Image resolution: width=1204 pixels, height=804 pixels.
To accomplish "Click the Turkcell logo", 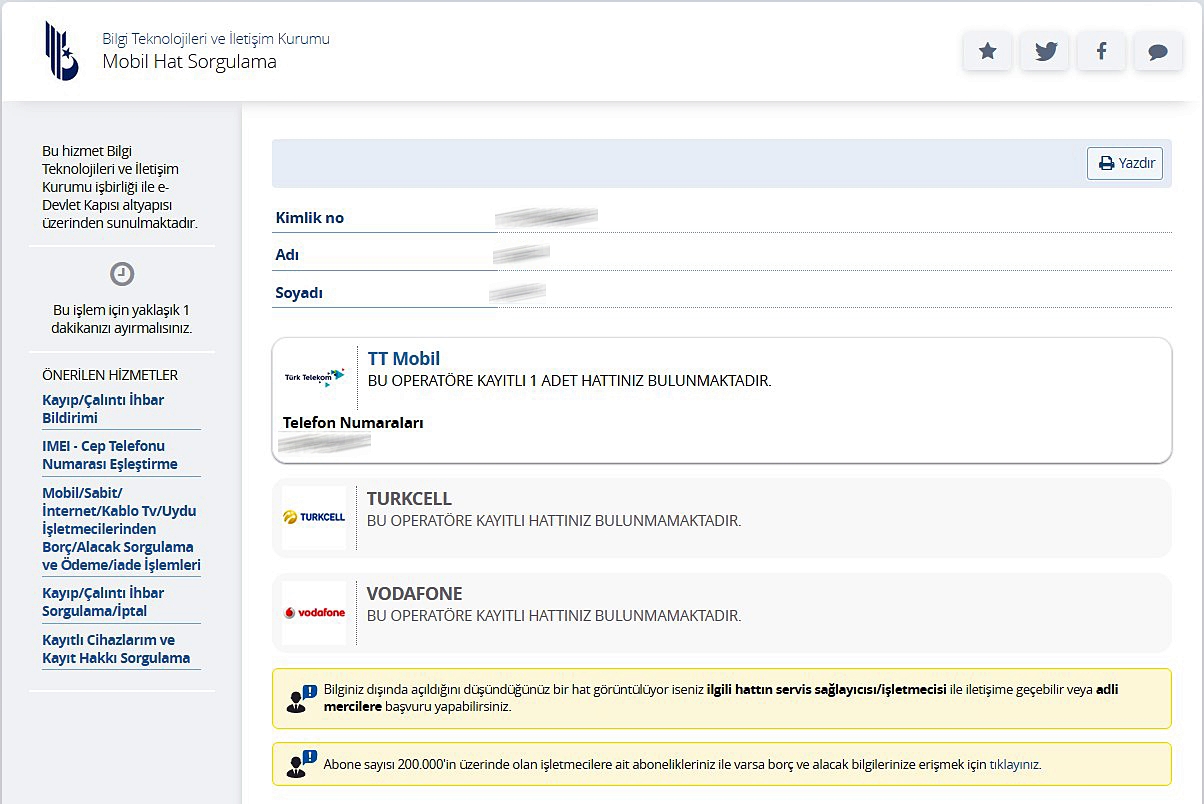I will click(x=314, y=517).
